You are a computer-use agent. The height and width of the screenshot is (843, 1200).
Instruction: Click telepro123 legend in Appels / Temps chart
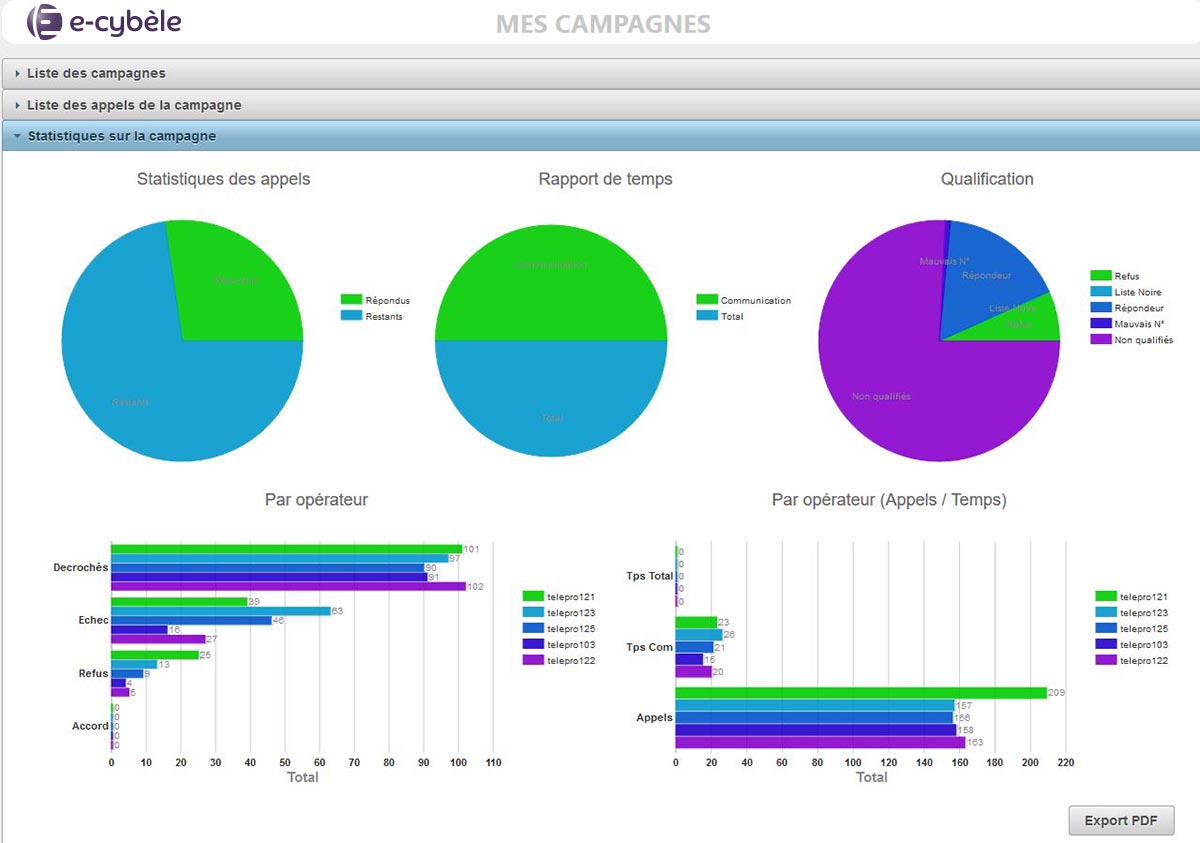(x=1132, y=613)
